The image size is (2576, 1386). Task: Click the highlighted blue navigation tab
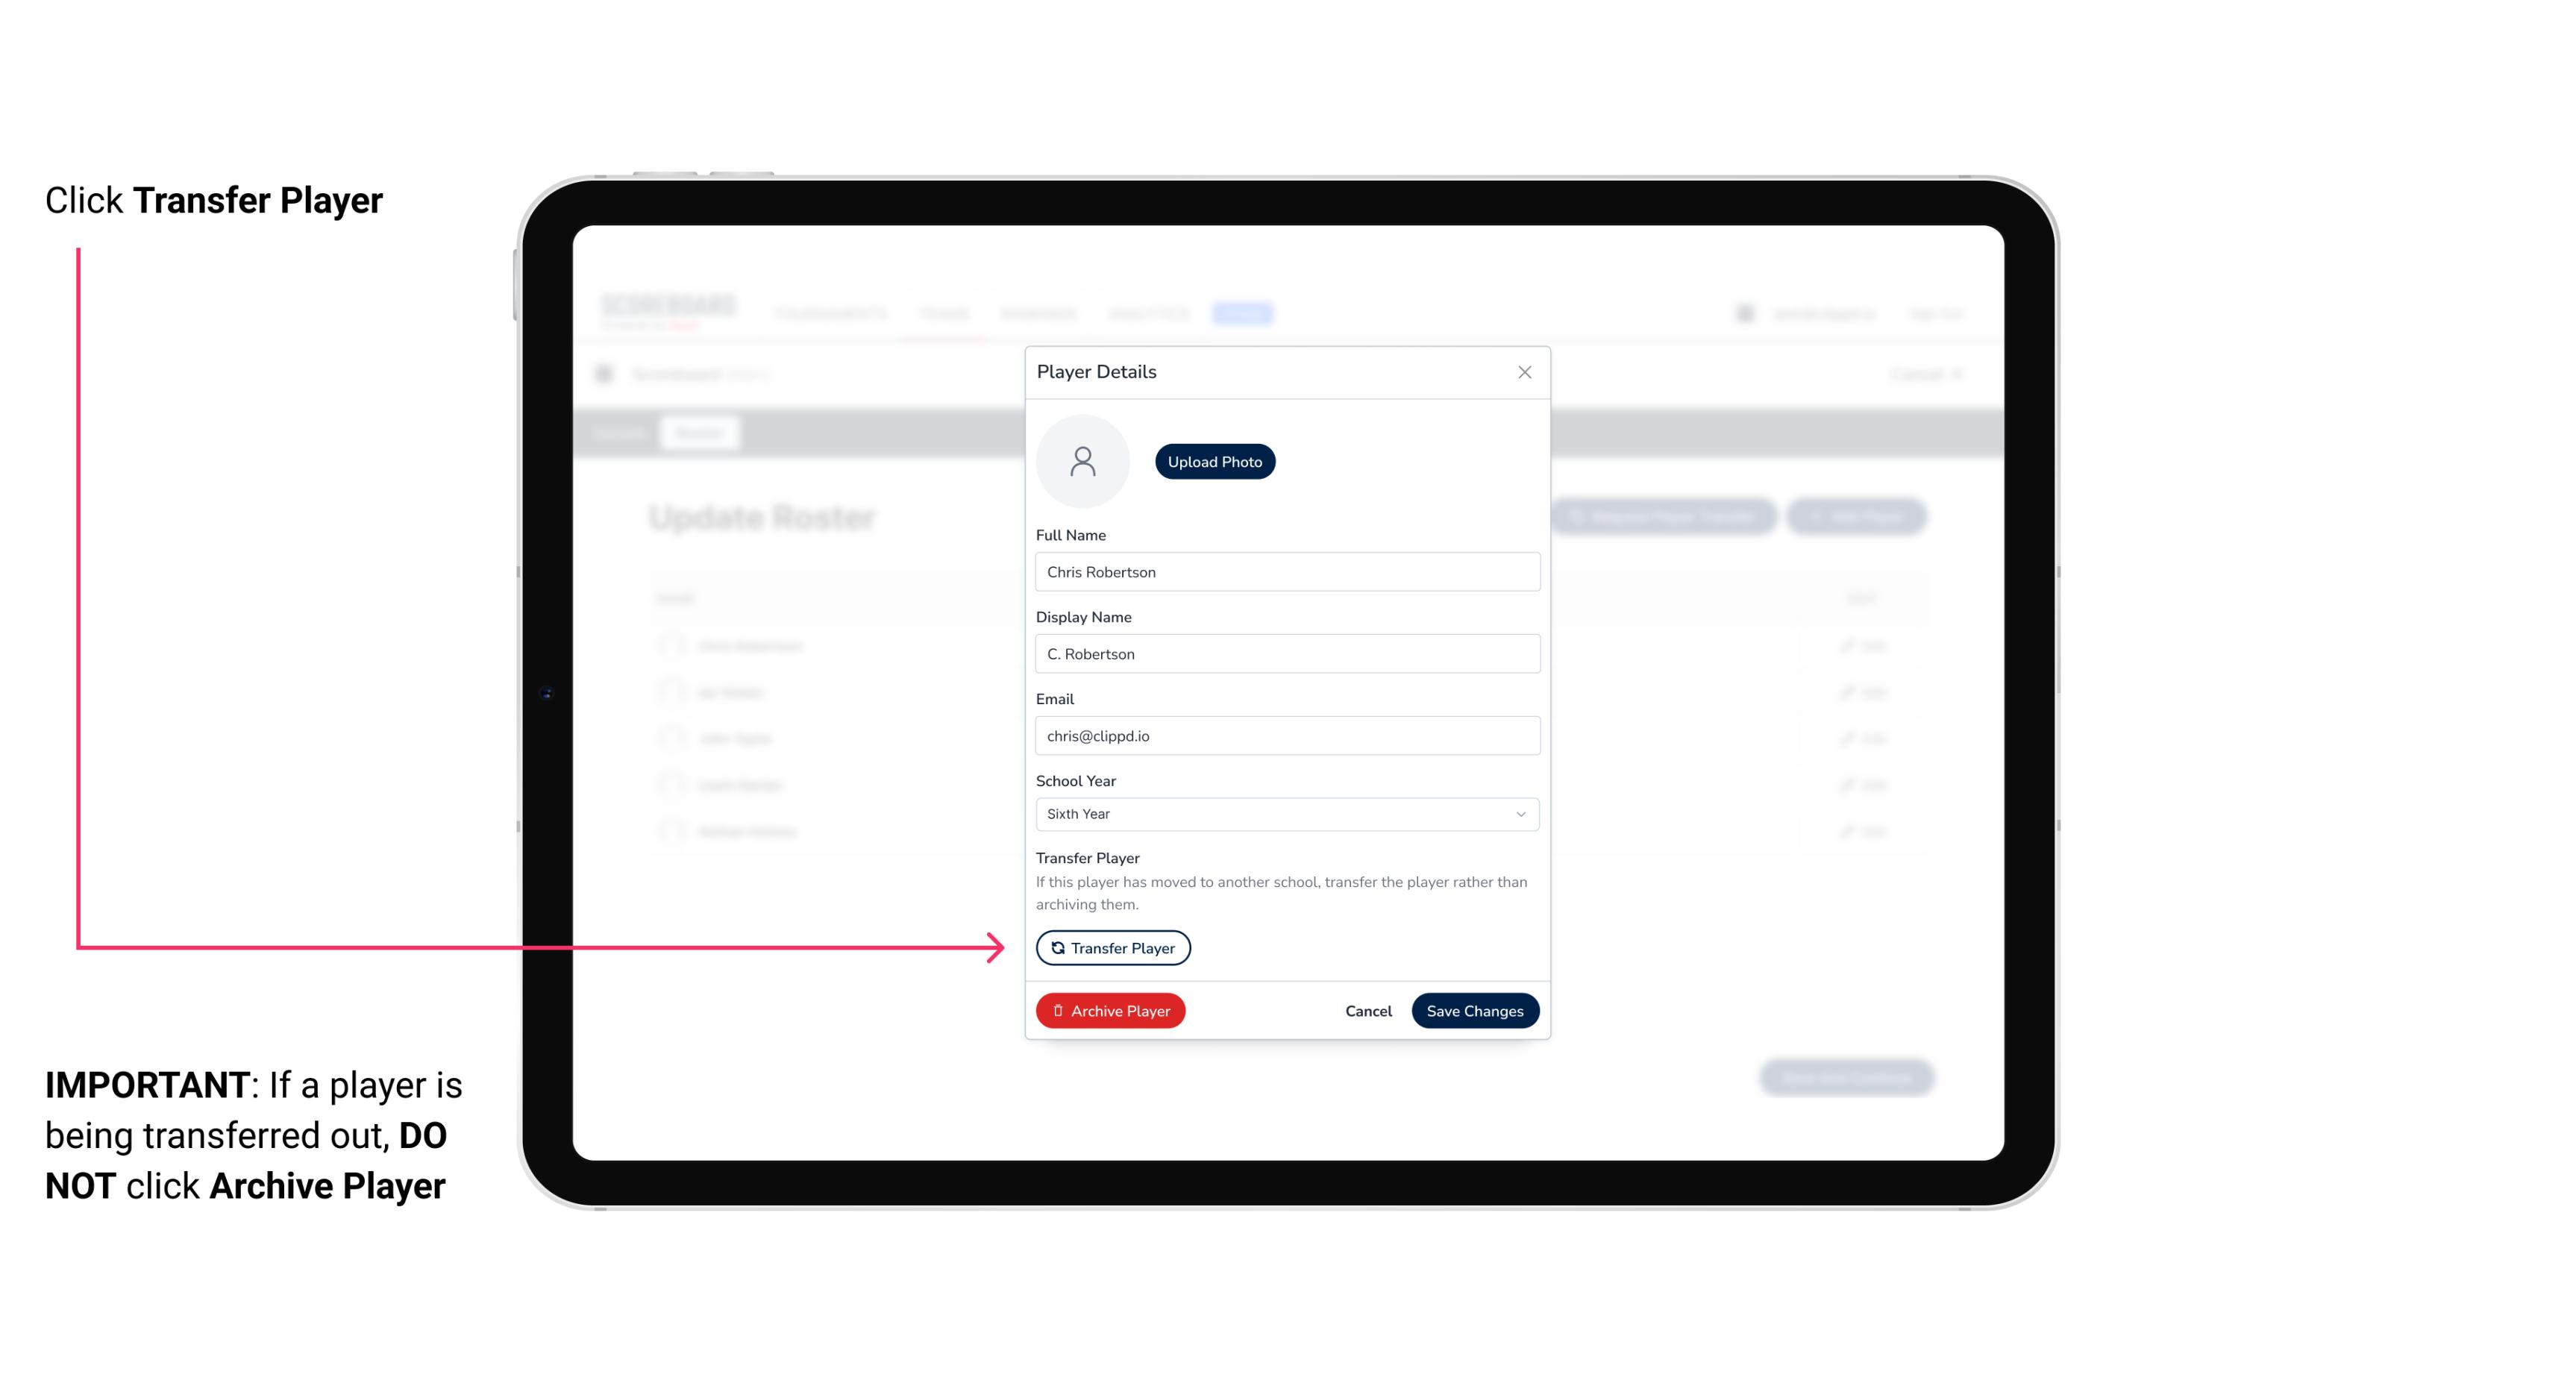point(1244,313)
